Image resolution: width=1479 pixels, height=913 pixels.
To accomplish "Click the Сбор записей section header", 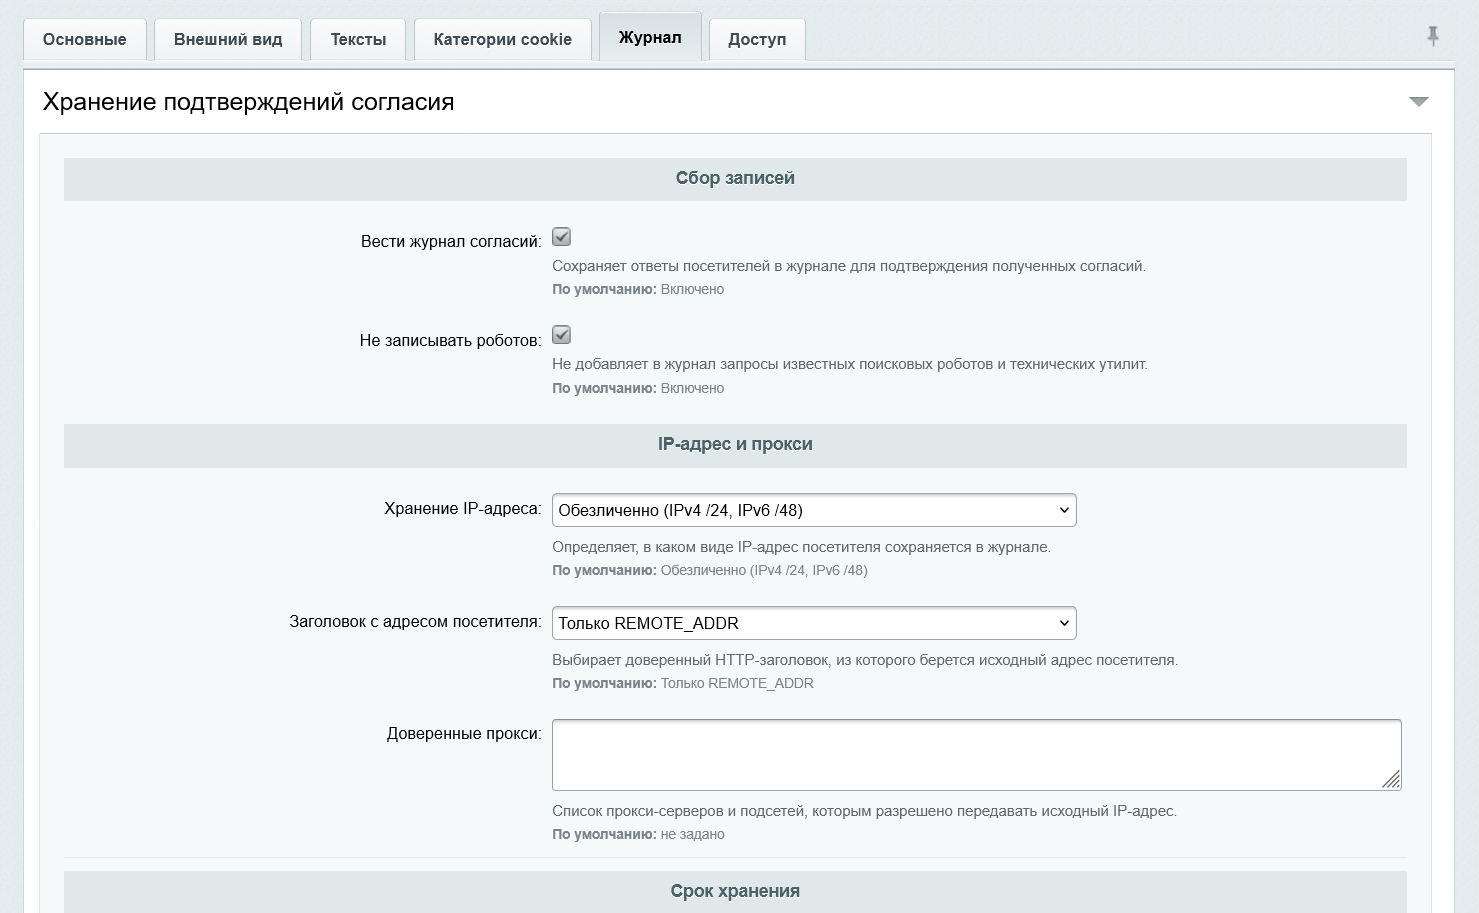I will (x=735, y=178).
